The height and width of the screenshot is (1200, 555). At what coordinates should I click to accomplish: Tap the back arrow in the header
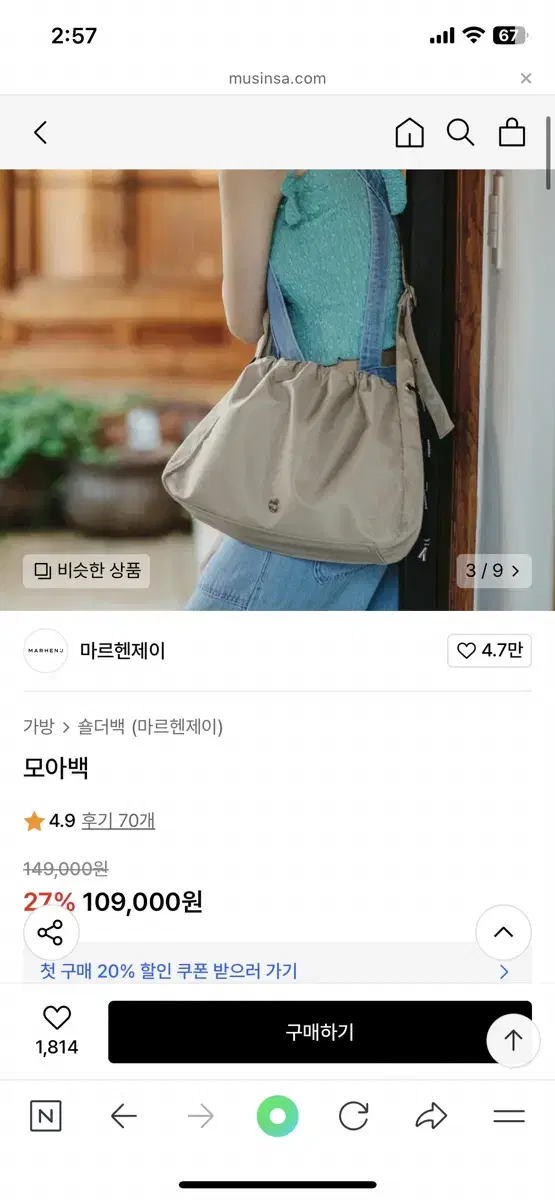(40, 132)
